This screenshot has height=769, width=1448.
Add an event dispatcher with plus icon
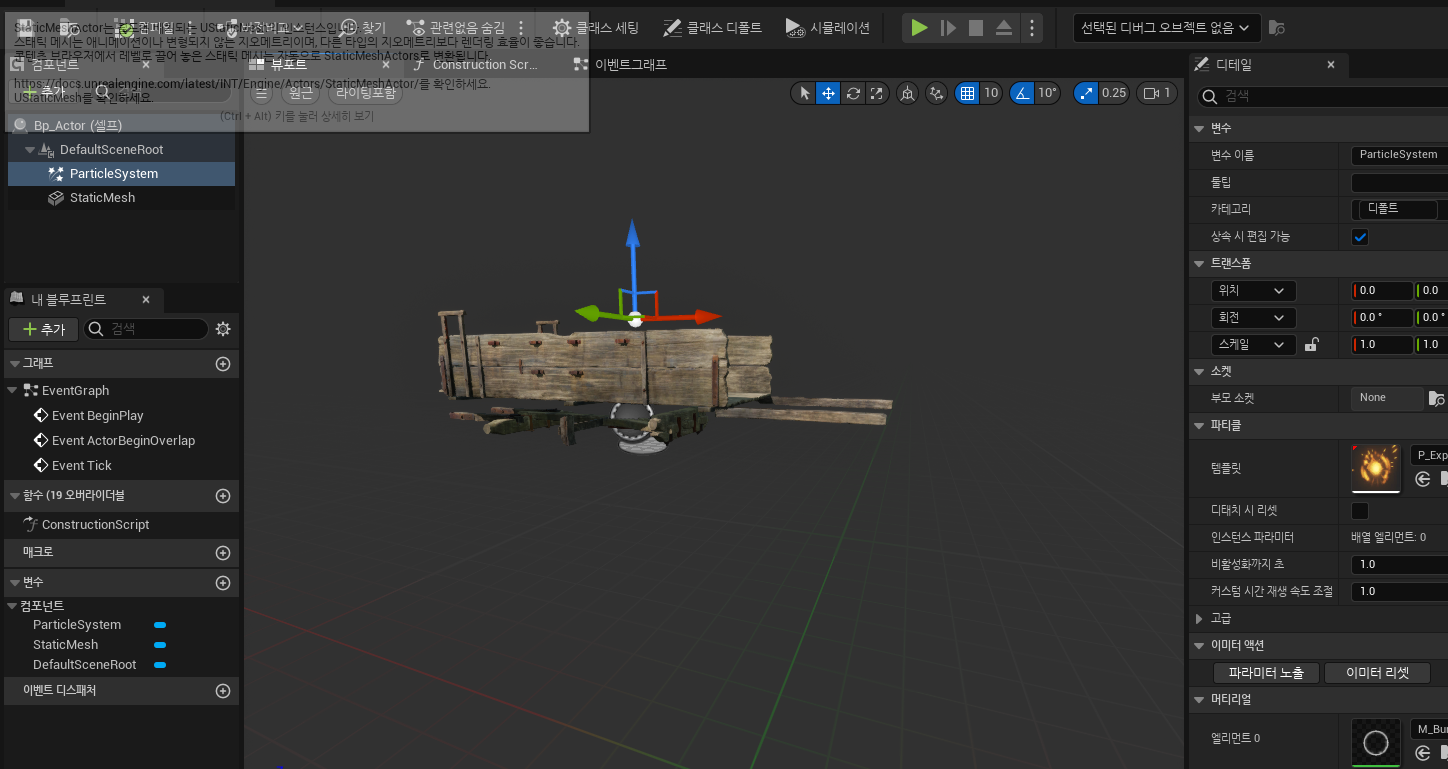tap(223, 691)
